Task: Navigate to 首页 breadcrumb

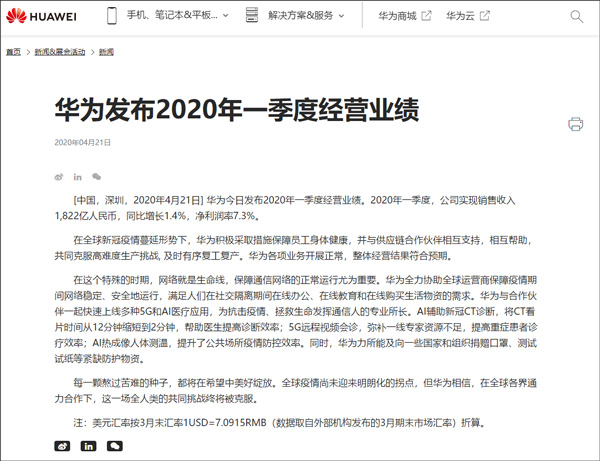Action: click(13, 52)
